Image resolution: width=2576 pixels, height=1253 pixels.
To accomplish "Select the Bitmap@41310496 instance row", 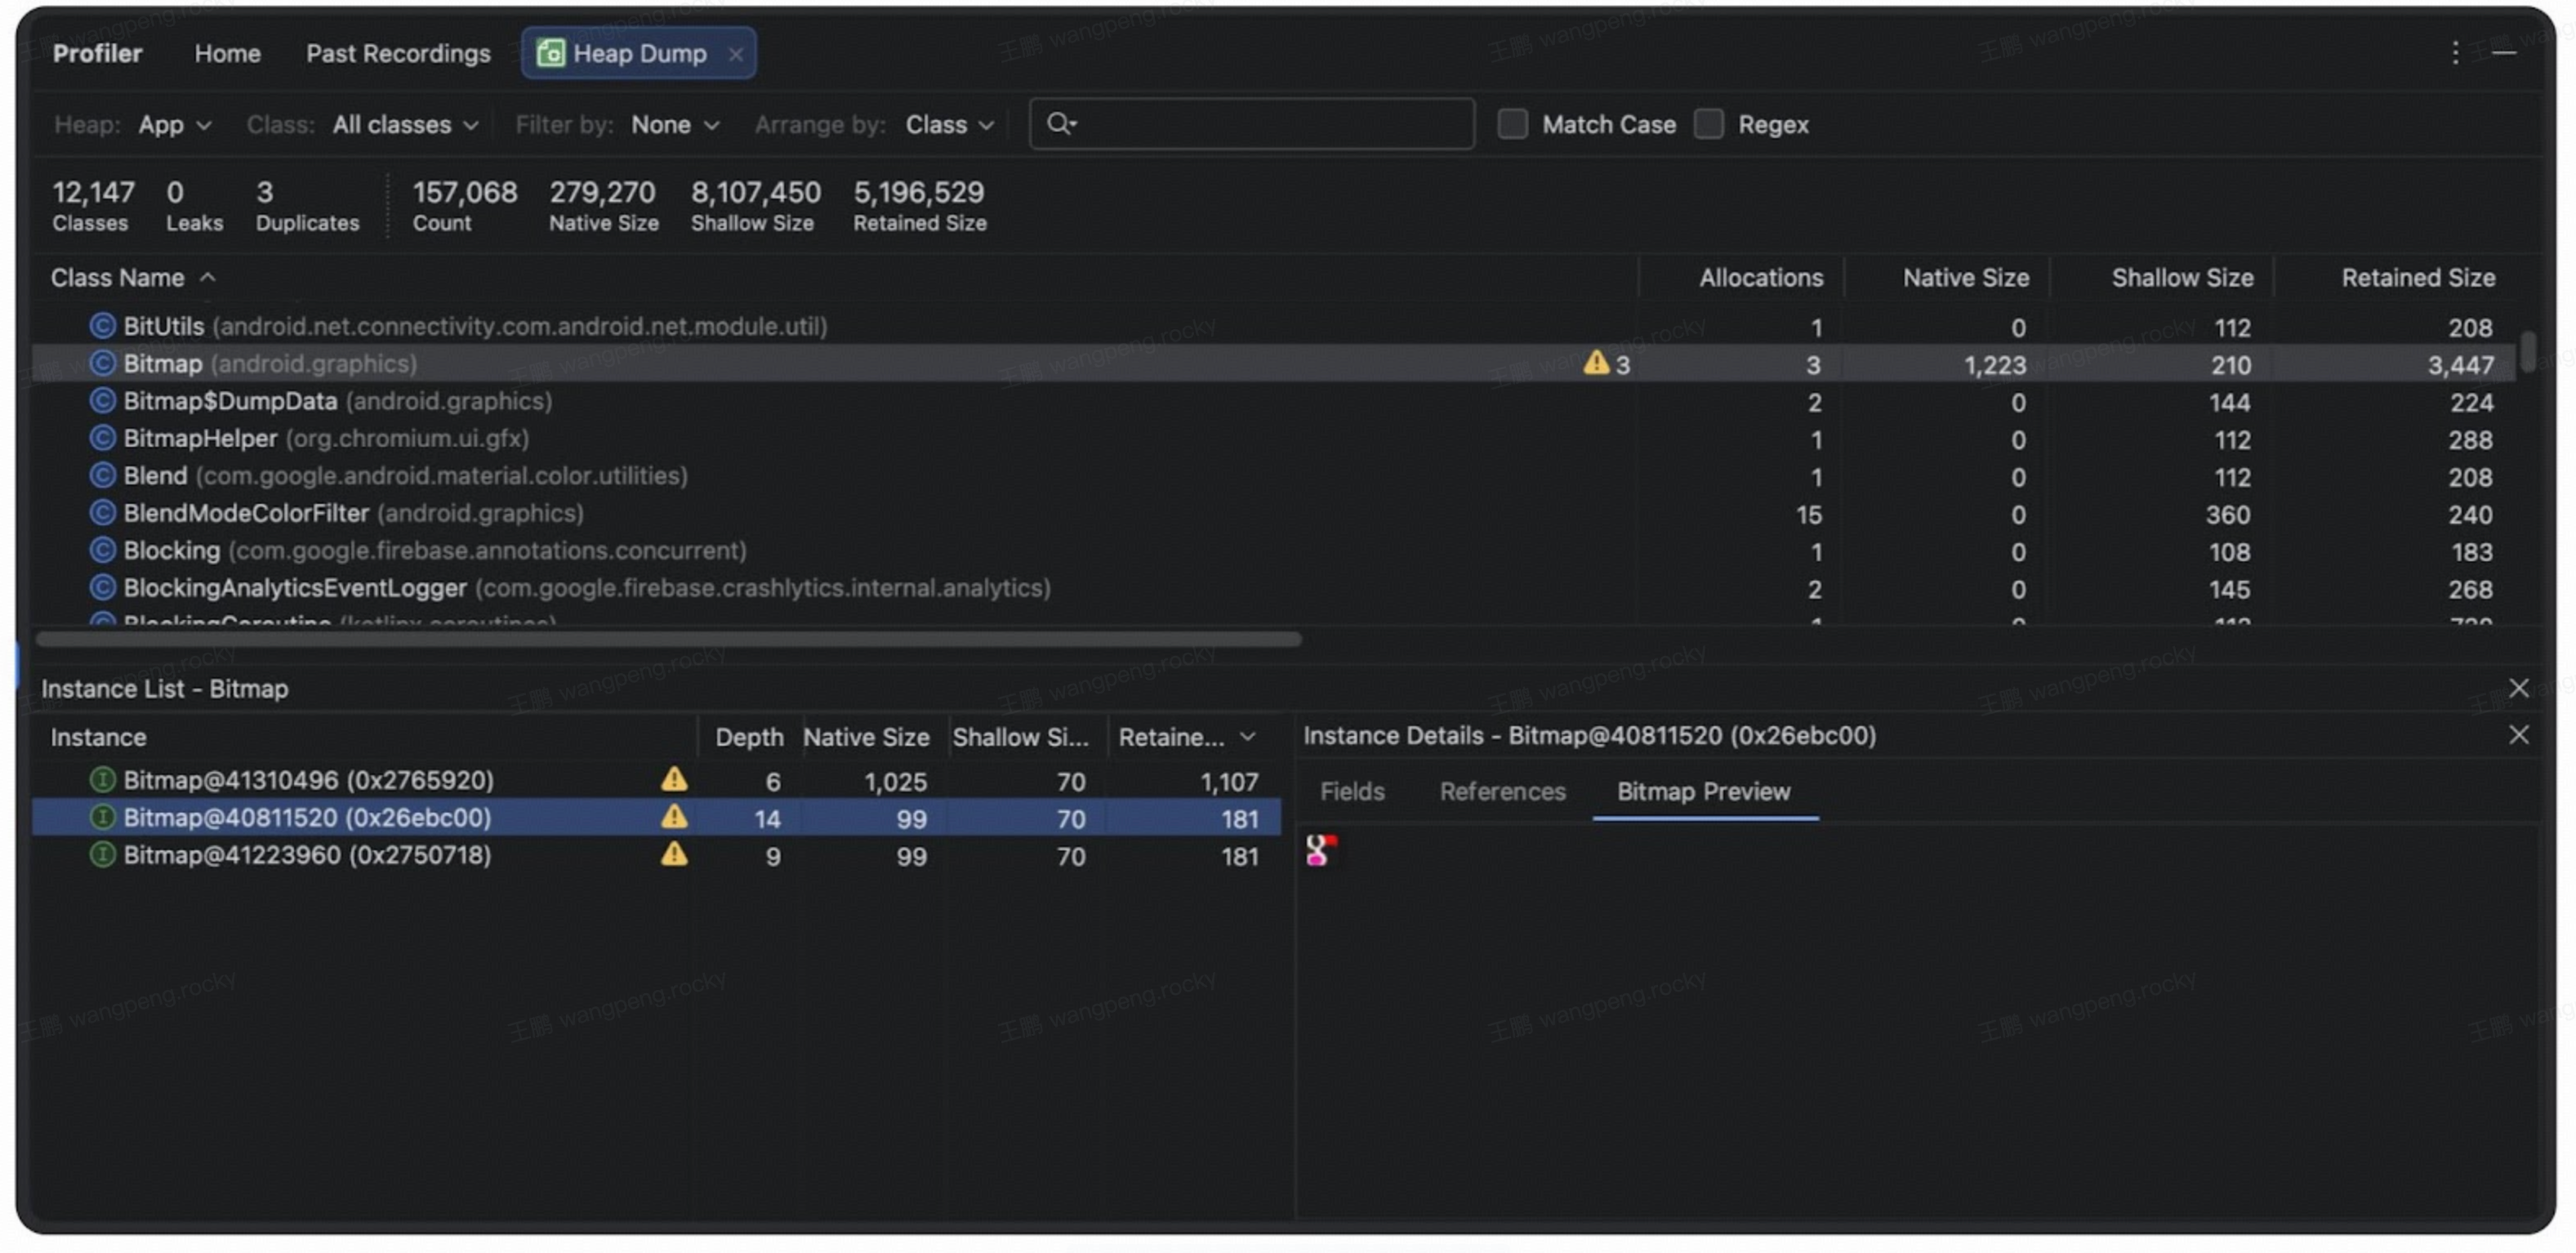I will pyautogui.click(x=656, y=780).
